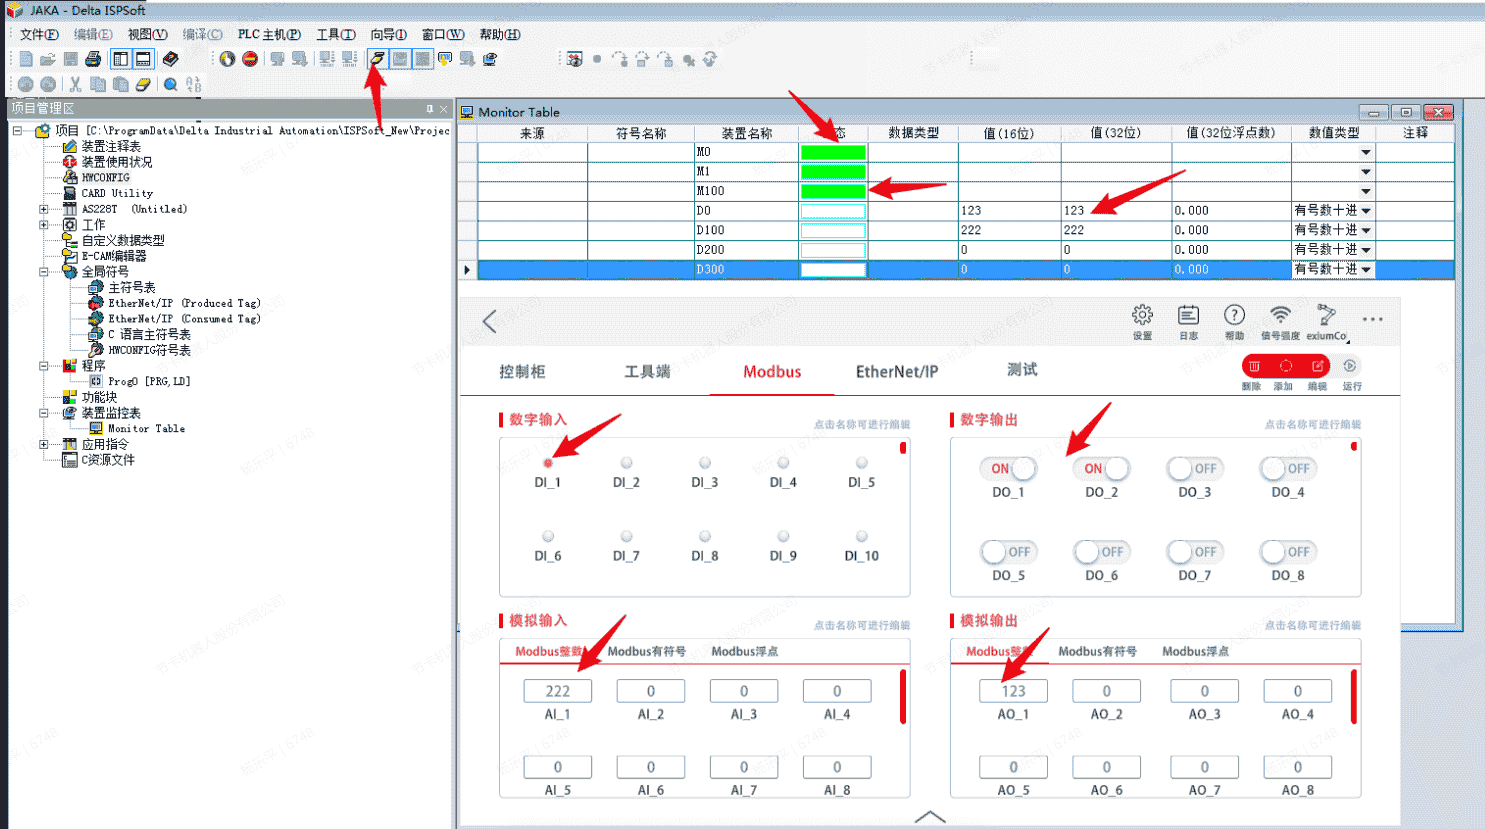Click the help question mark icon

click(1234, 316)
